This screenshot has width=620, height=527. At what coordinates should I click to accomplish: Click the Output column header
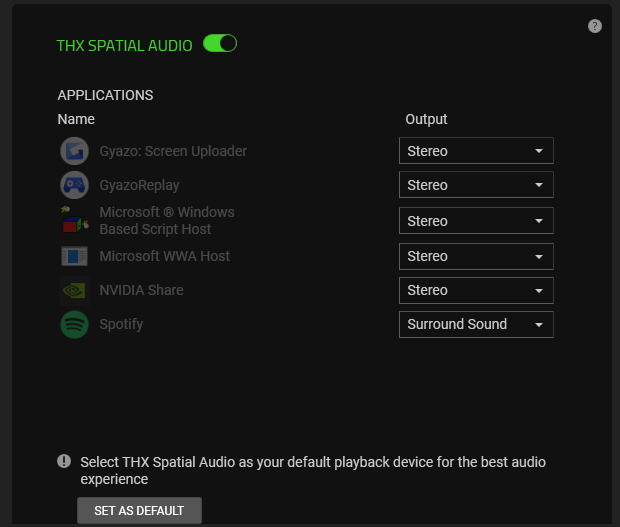426,119
